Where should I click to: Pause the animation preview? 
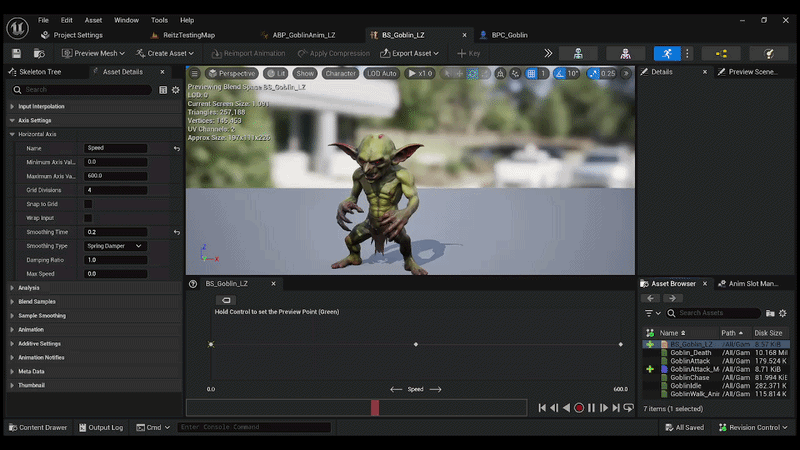point(591,408)
